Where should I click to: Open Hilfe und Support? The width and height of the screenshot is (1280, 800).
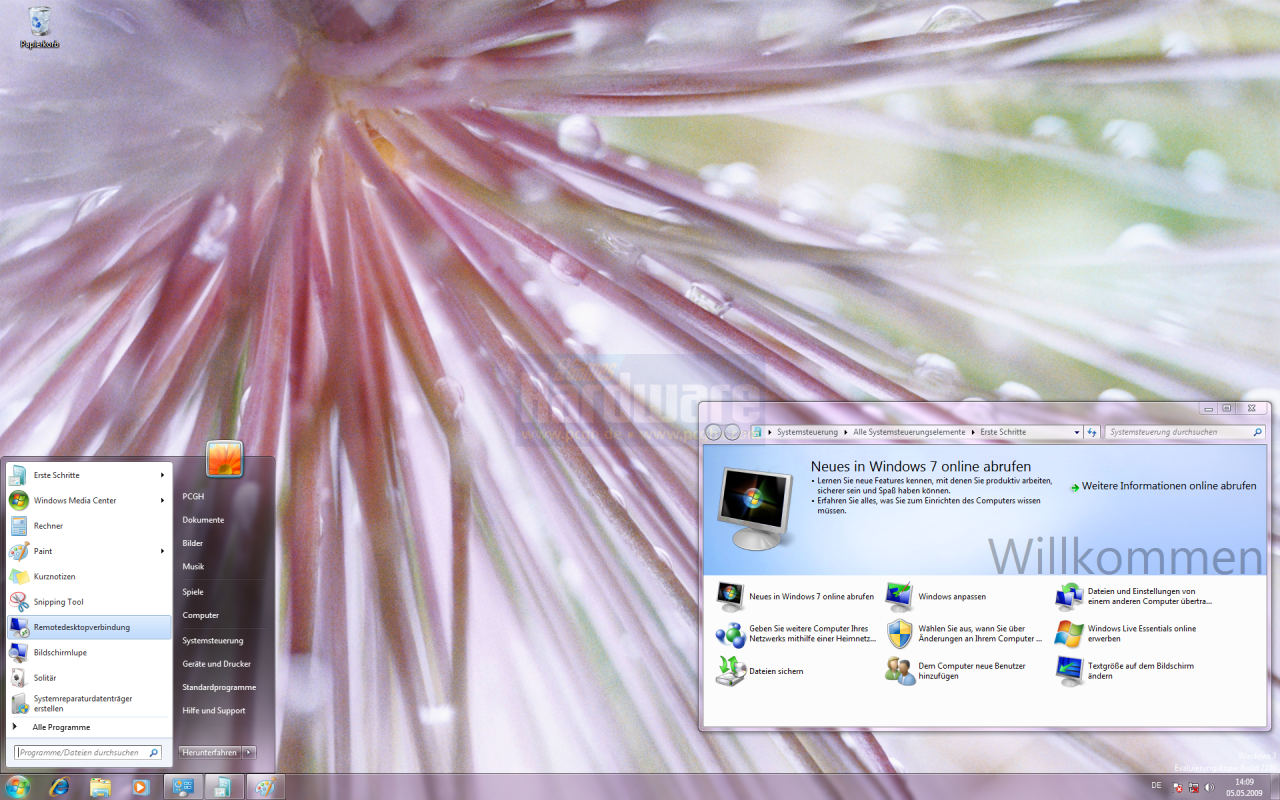pyautogui.click(x=214, y=710)
